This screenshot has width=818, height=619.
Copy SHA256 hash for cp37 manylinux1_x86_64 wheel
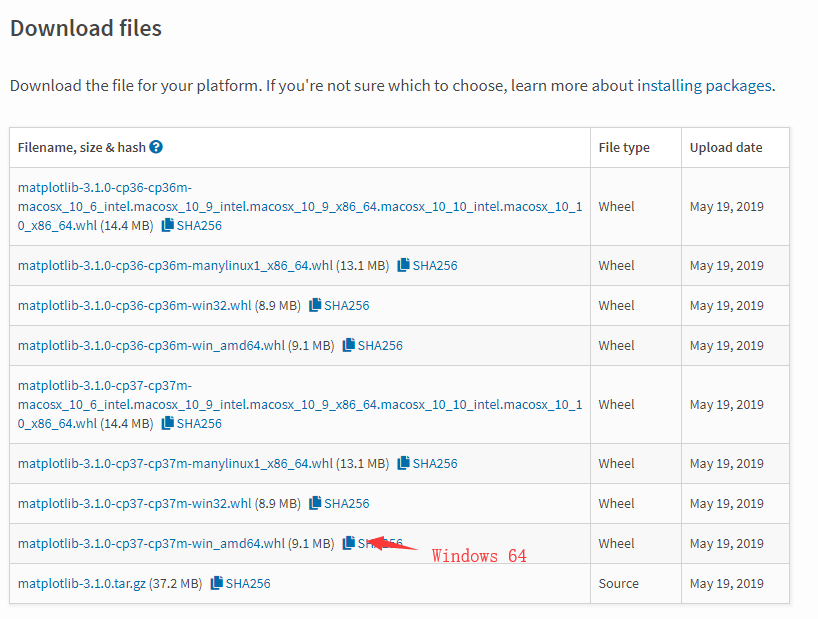[427, 463]
